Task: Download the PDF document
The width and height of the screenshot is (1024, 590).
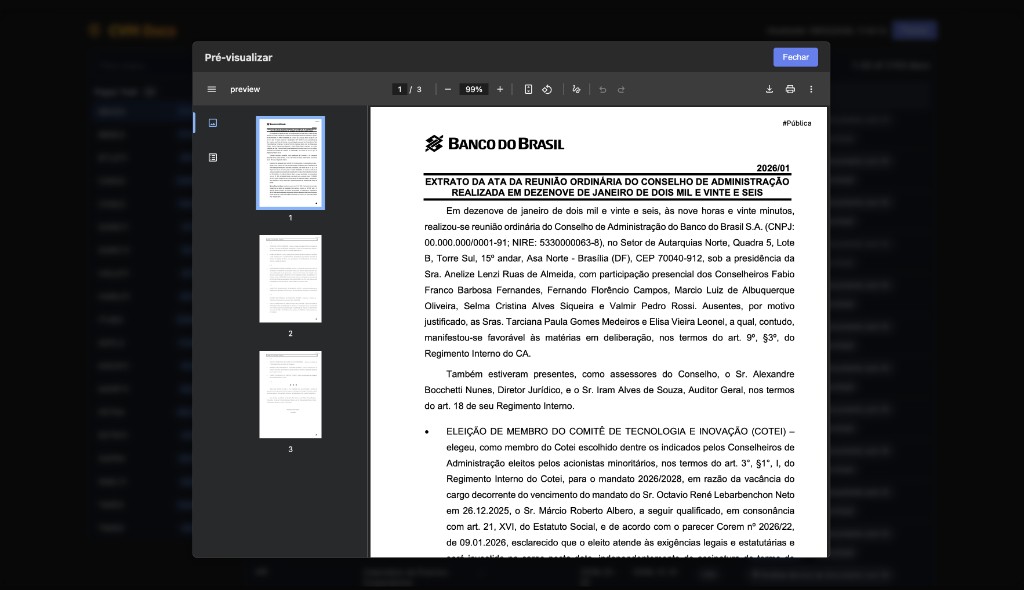Action: 770,89
